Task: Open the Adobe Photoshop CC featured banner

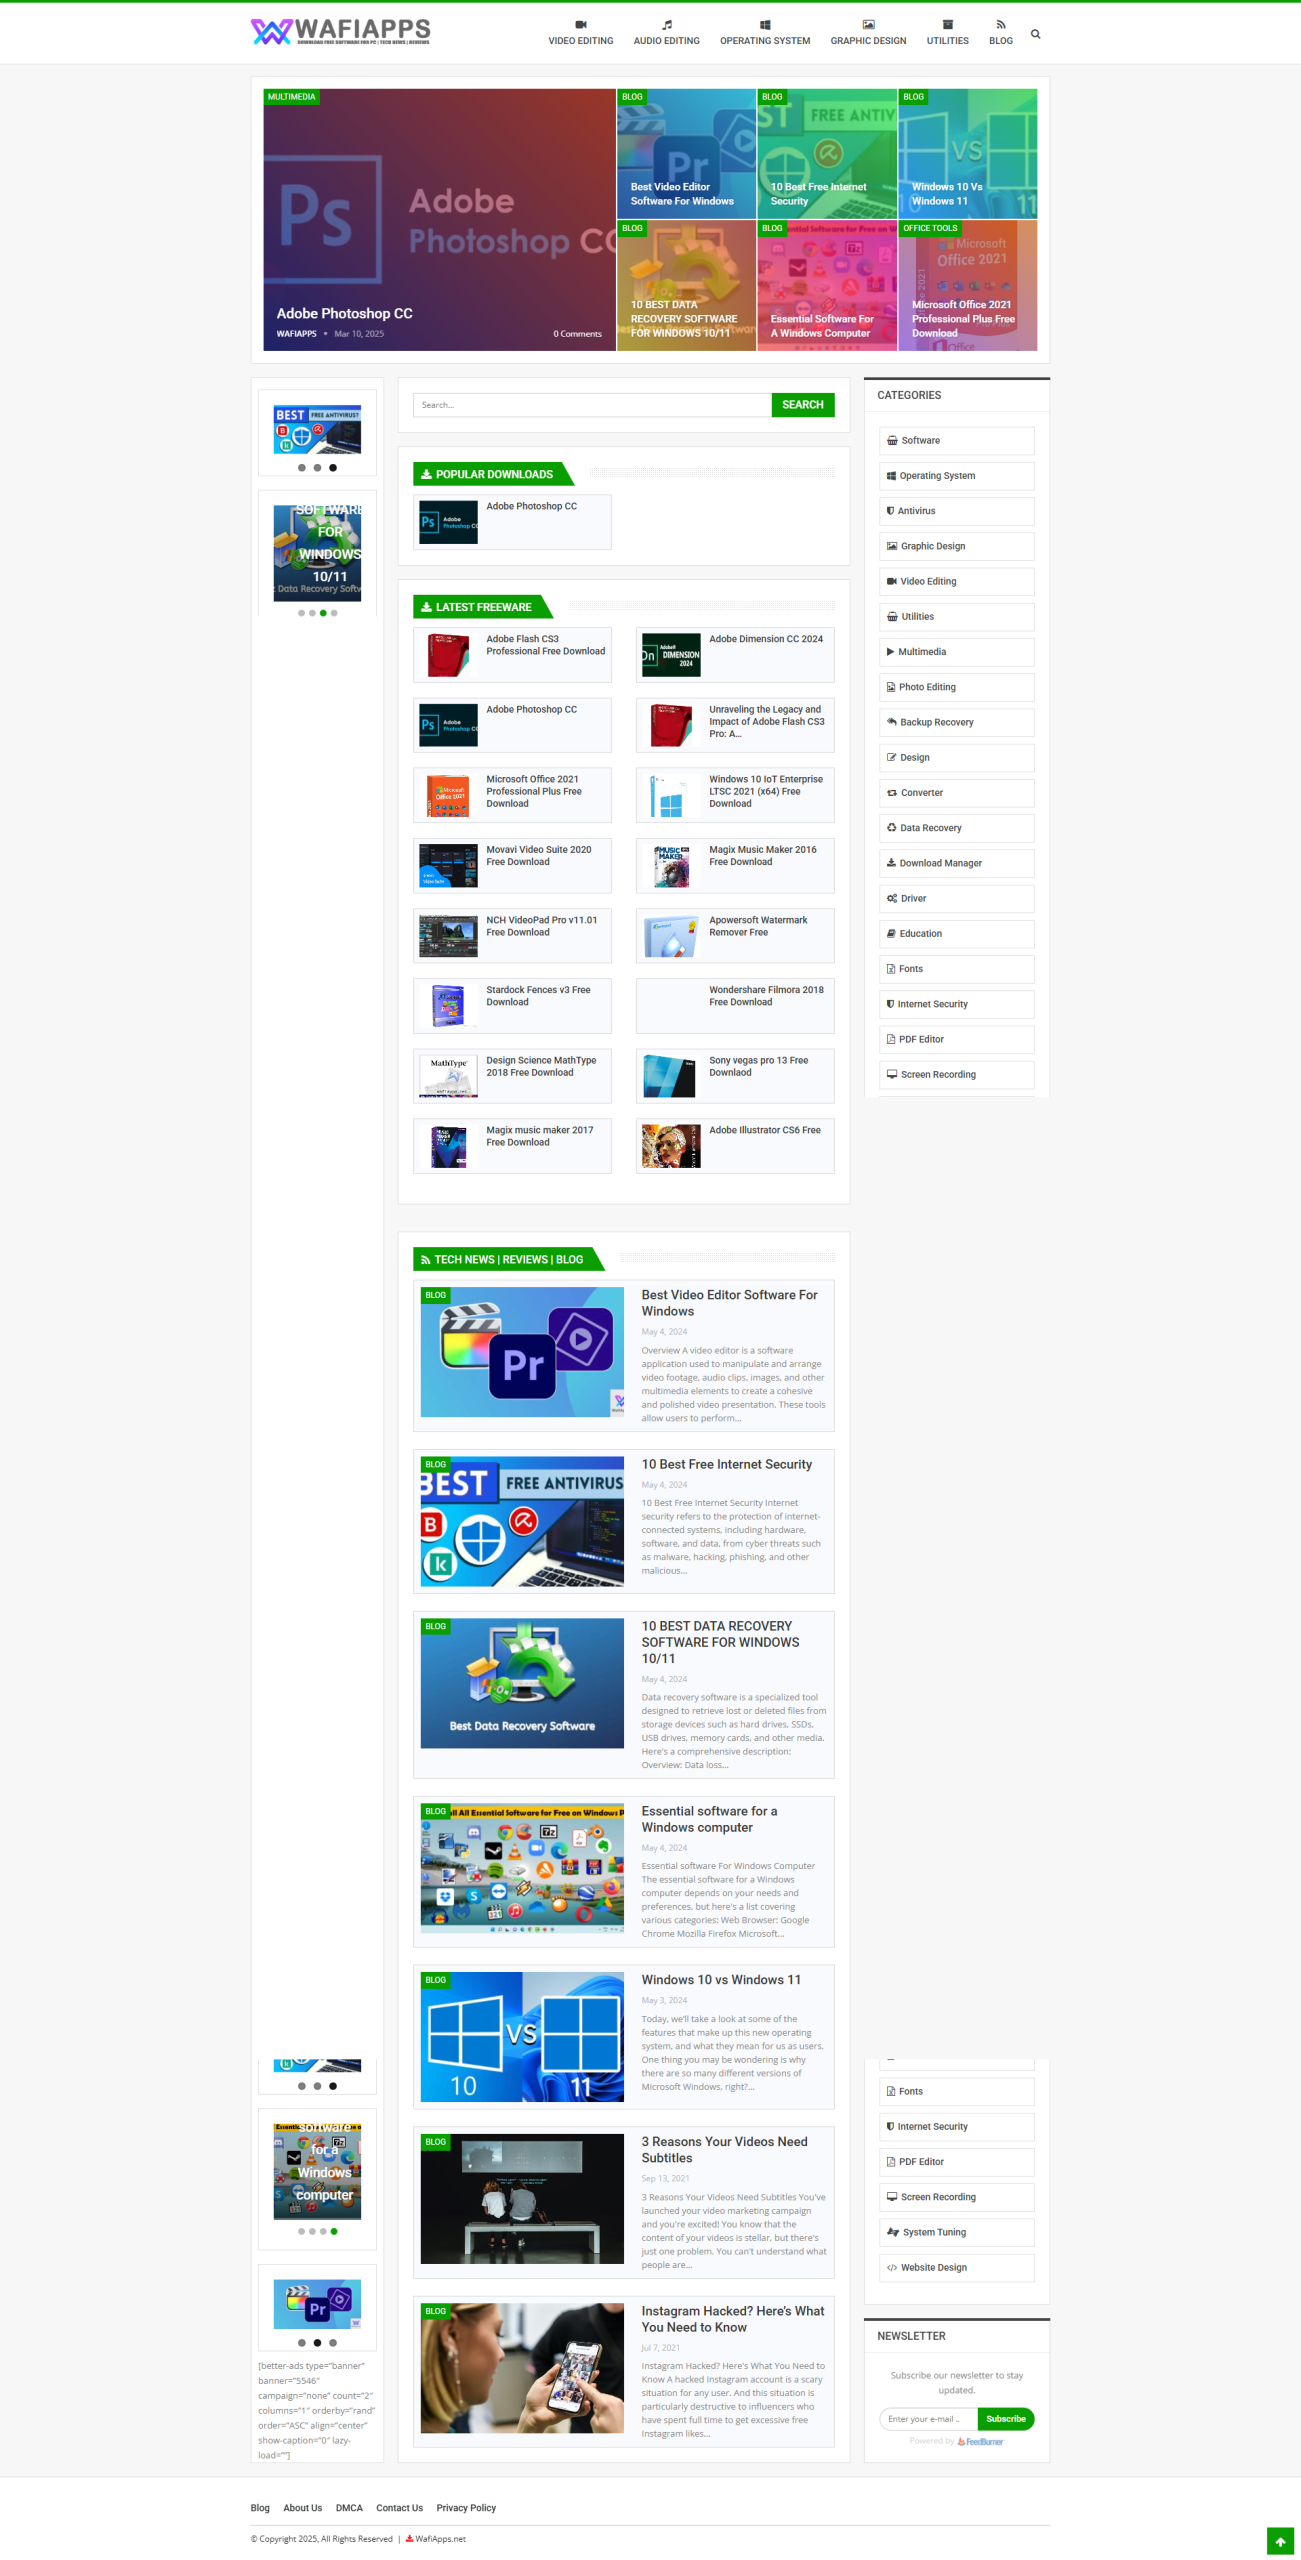Action: click(439, 220)
